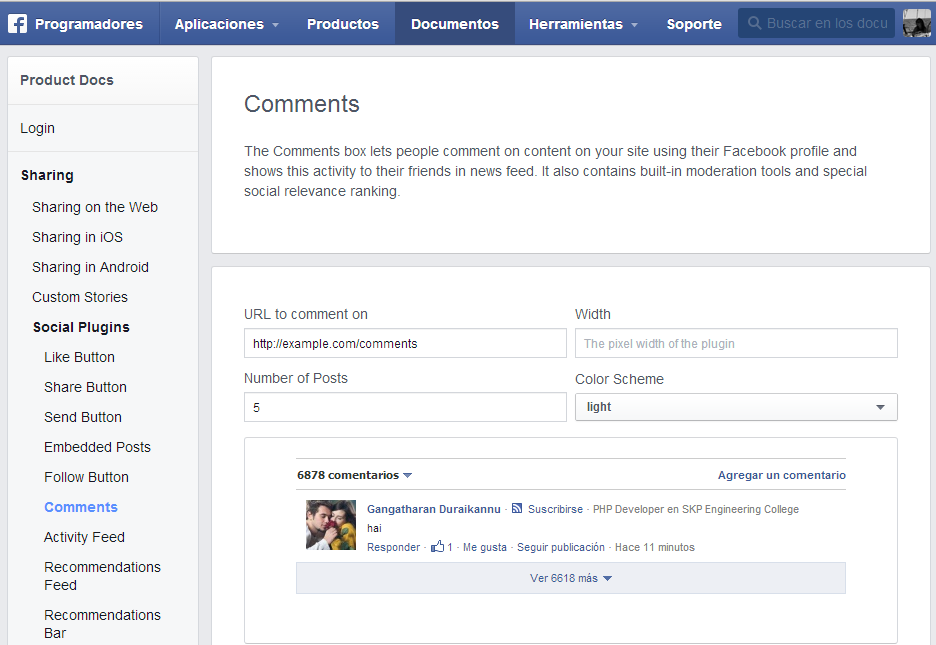The height and width of the screenshot is (645, 936).
Task: Open the Soporte menu item
Action: 694,24
